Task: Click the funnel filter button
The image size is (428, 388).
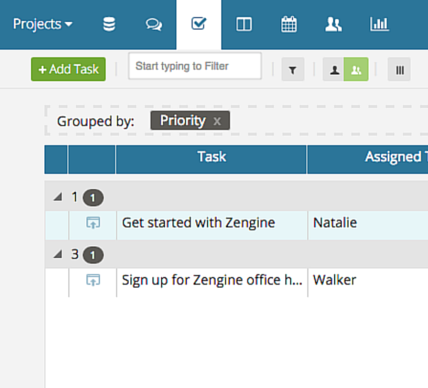Action: pos(293,70)
